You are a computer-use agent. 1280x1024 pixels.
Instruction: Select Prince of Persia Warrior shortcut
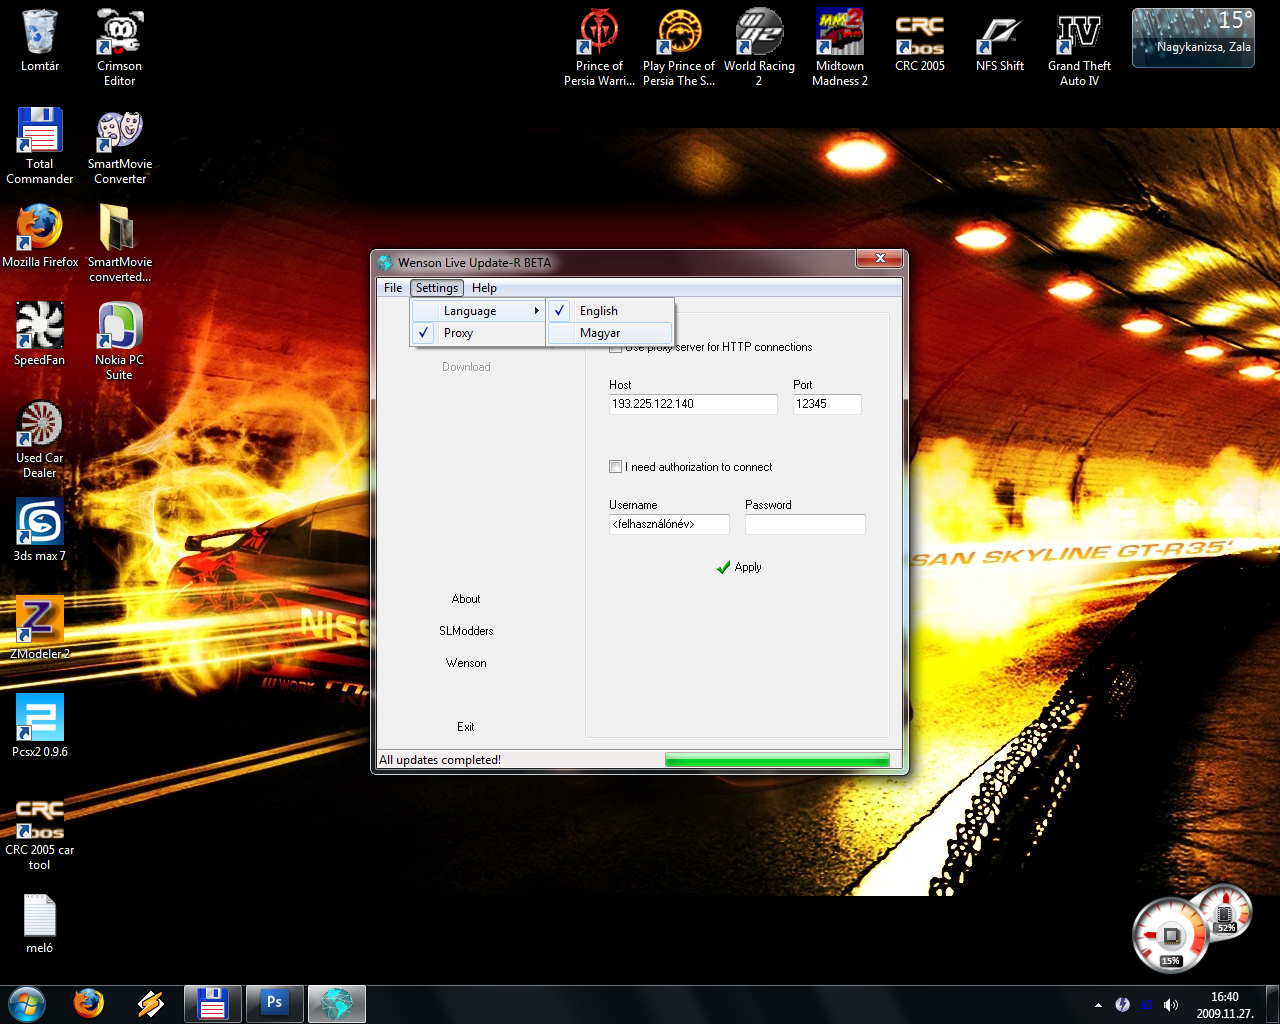click(599, 47)
